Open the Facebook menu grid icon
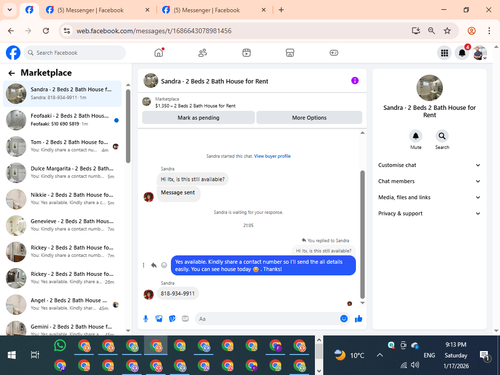The height and width of the screenshot is (375, 500). (x=444, y=53)
